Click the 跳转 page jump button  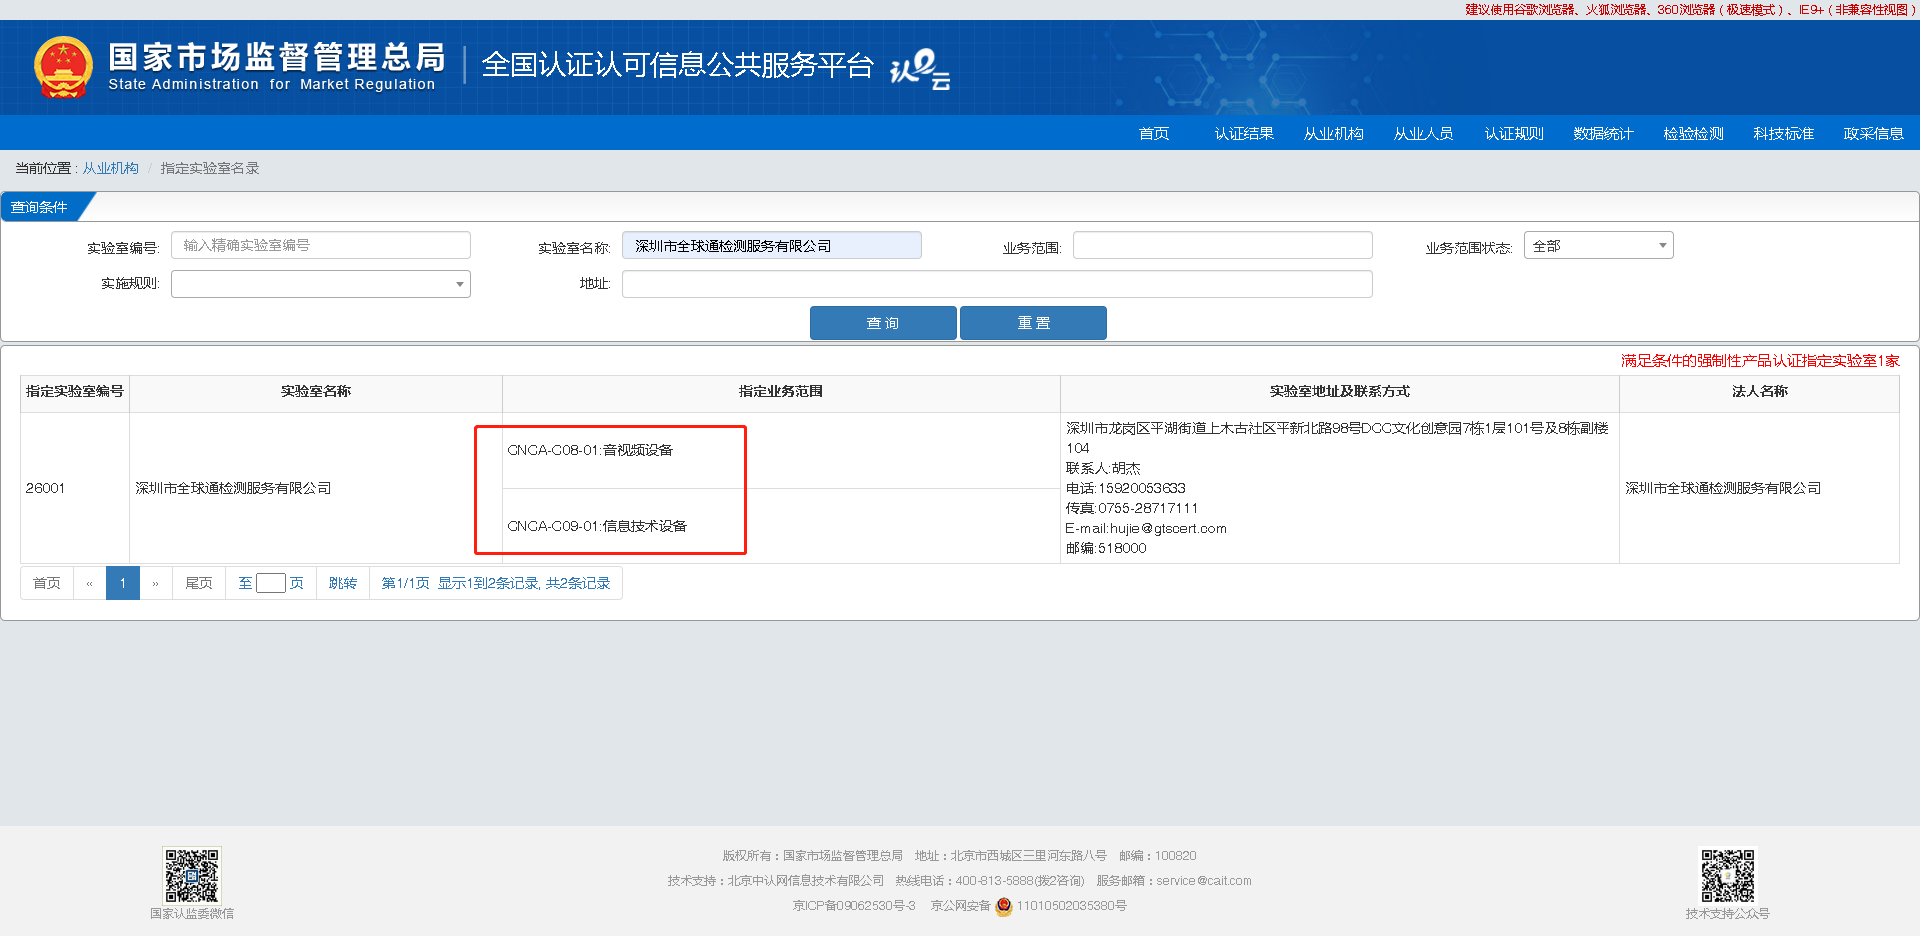[342, 583]
